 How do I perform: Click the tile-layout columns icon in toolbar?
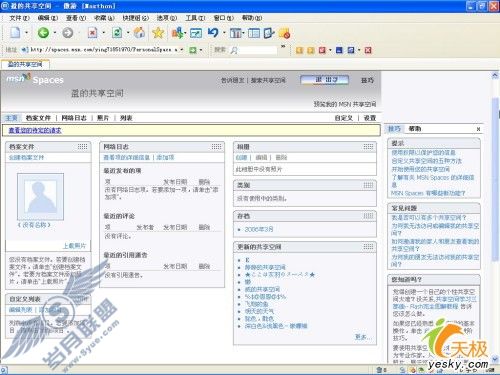[235, 33]
